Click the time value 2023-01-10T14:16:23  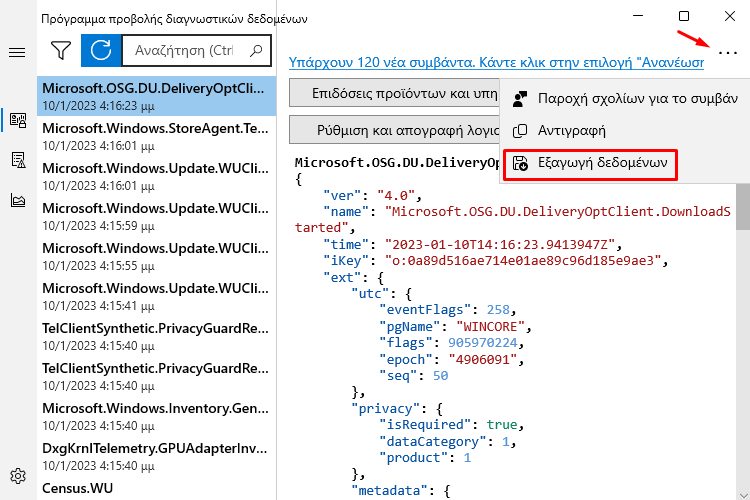pyautogui.click(x=500, y=245)
